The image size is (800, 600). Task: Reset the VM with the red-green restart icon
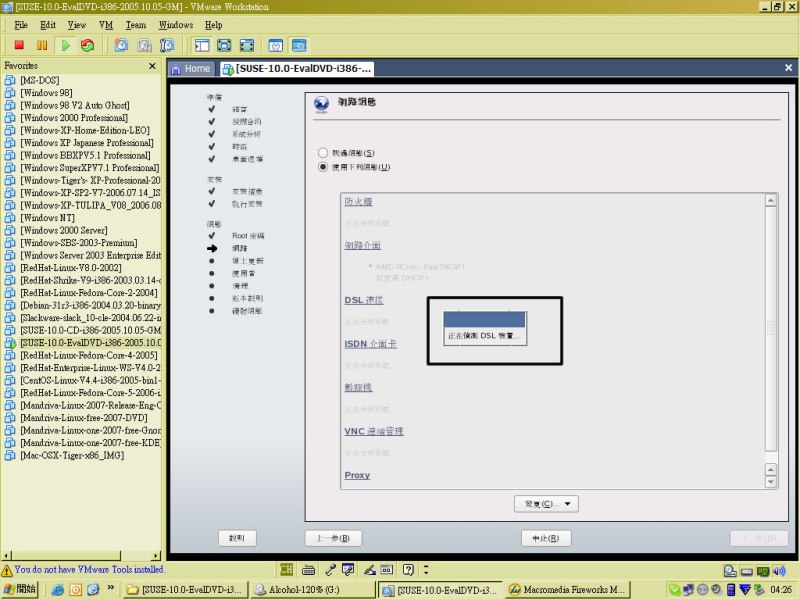(x=88, y=45)
